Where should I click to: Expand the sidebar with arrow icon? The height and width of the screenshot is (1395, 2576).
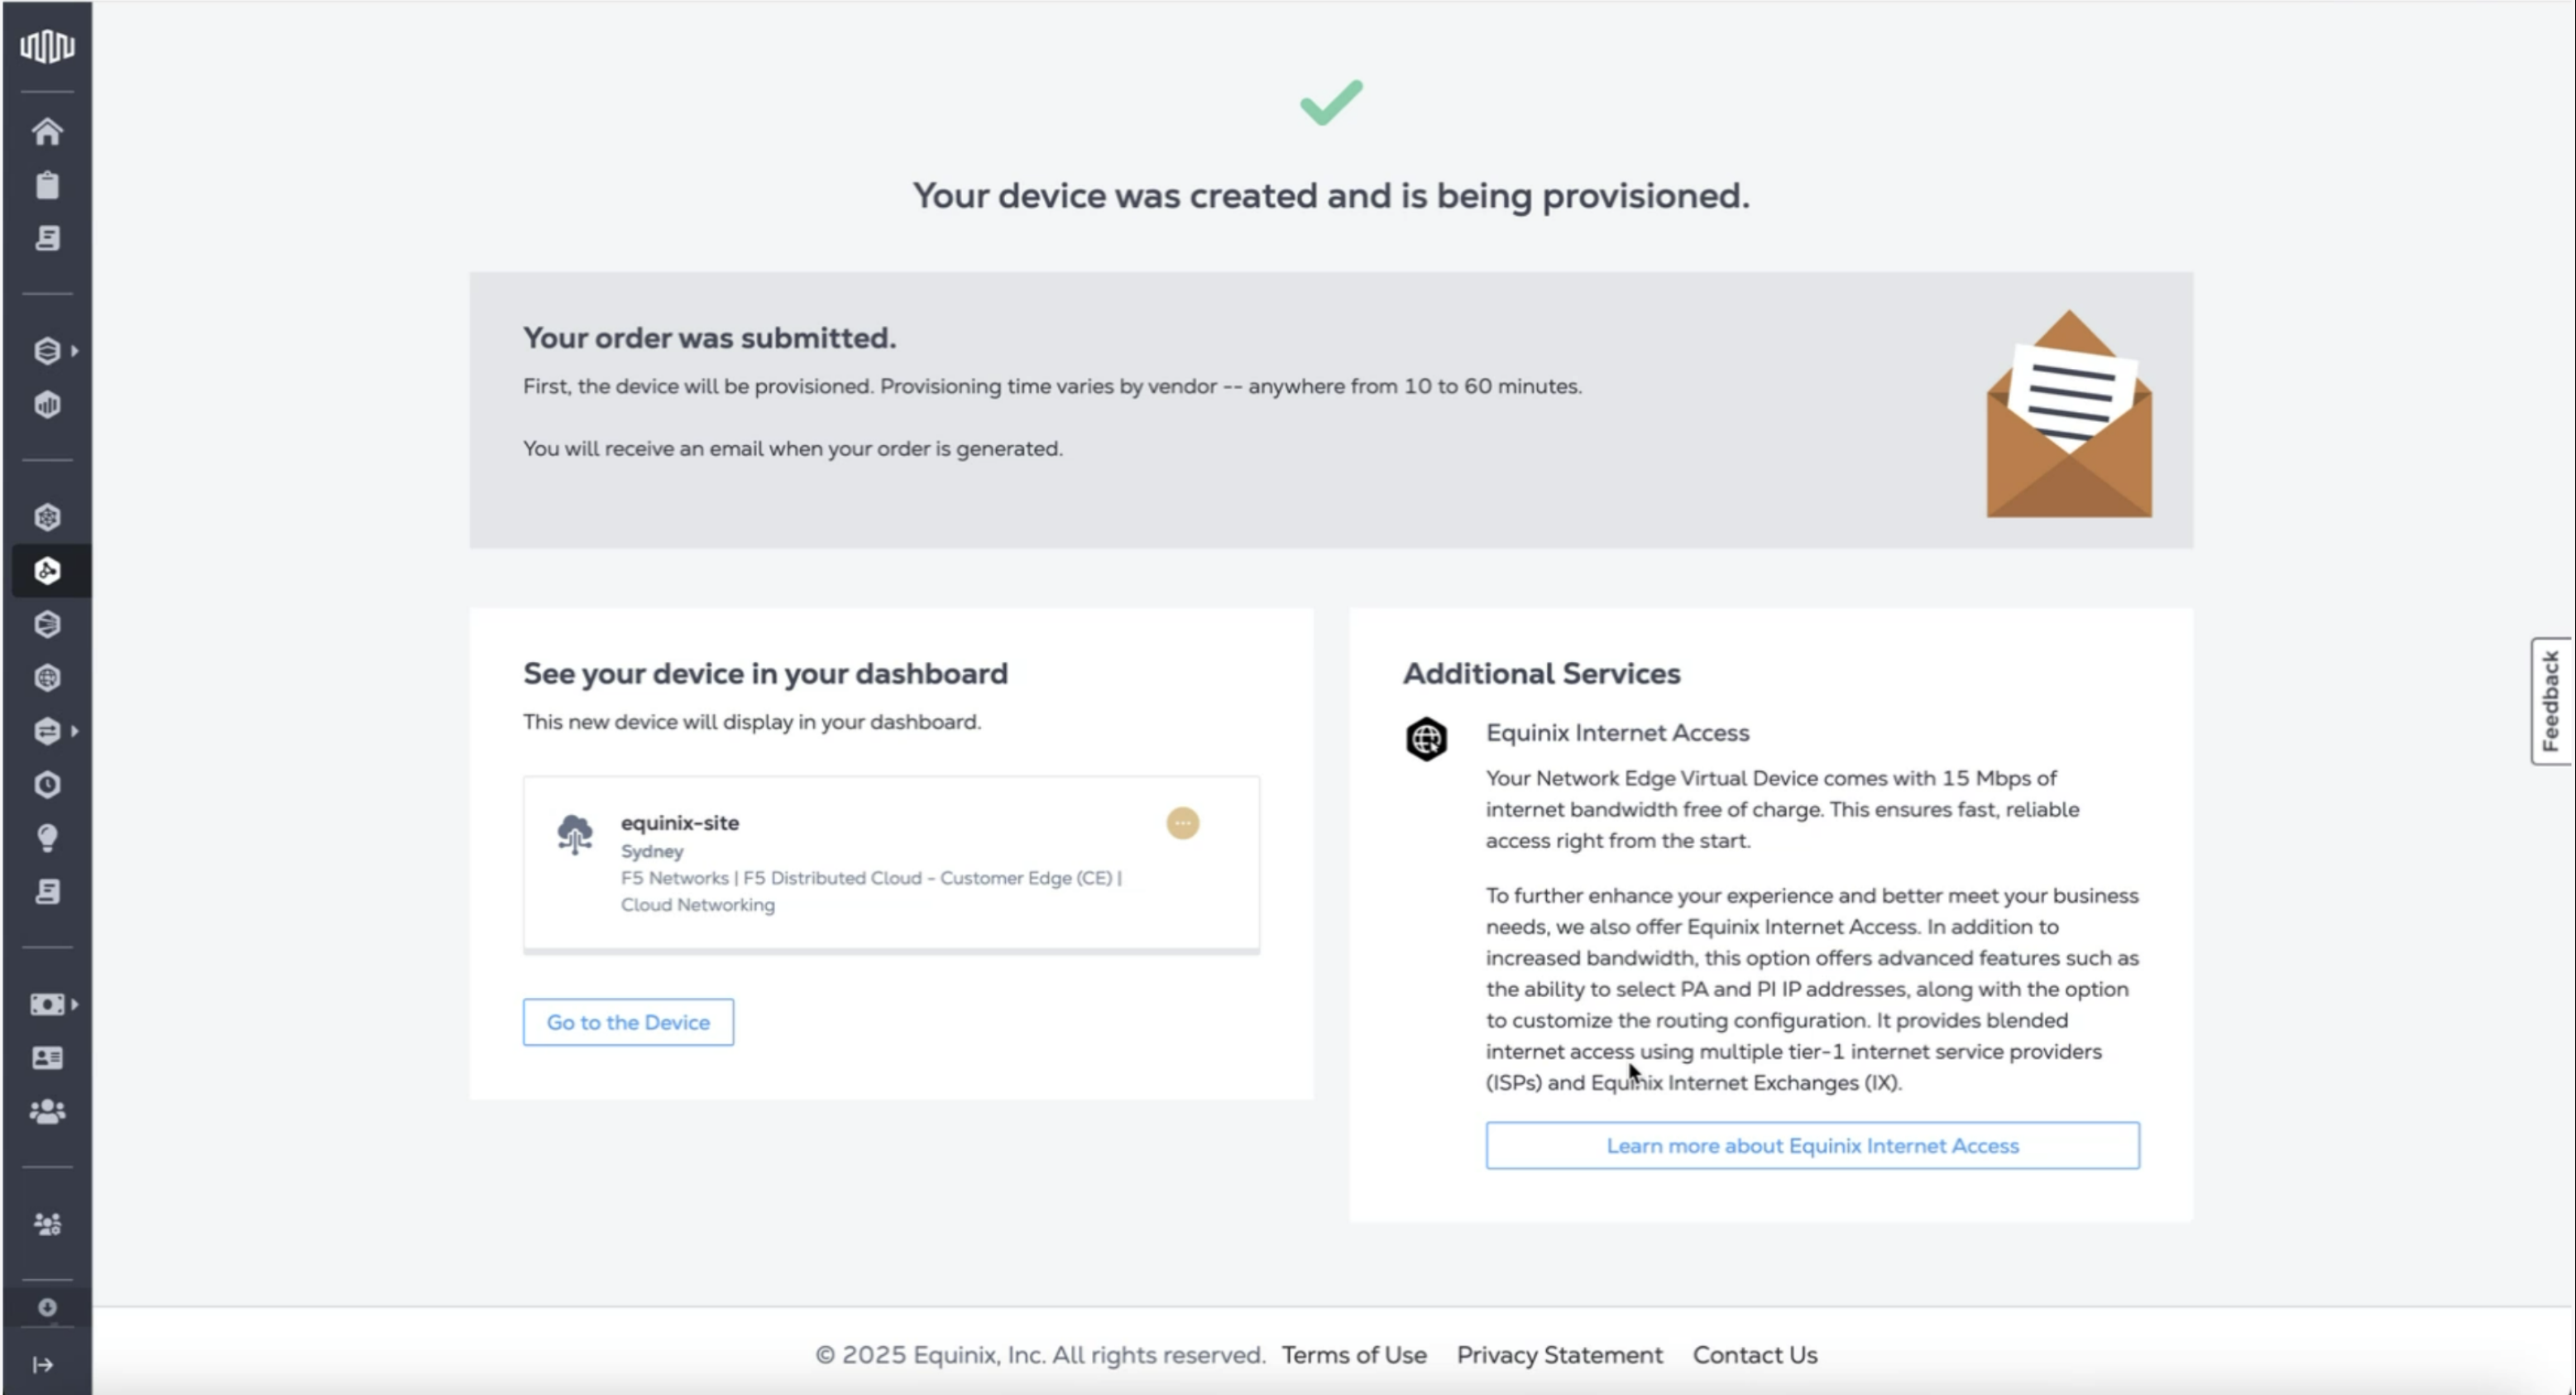[43, 1365]
